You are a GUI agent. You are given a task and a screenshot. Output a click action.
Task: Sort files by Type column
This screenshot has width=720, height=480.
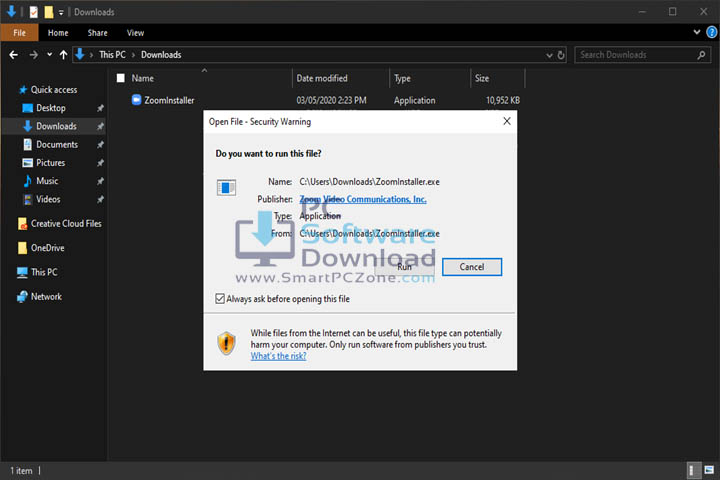point(402,79)
